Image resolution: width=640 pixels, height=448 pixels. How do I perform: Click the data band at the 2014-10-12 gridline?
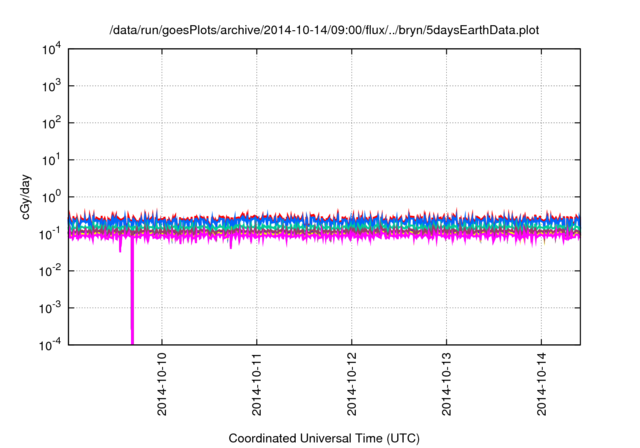(x=352, y=227)
